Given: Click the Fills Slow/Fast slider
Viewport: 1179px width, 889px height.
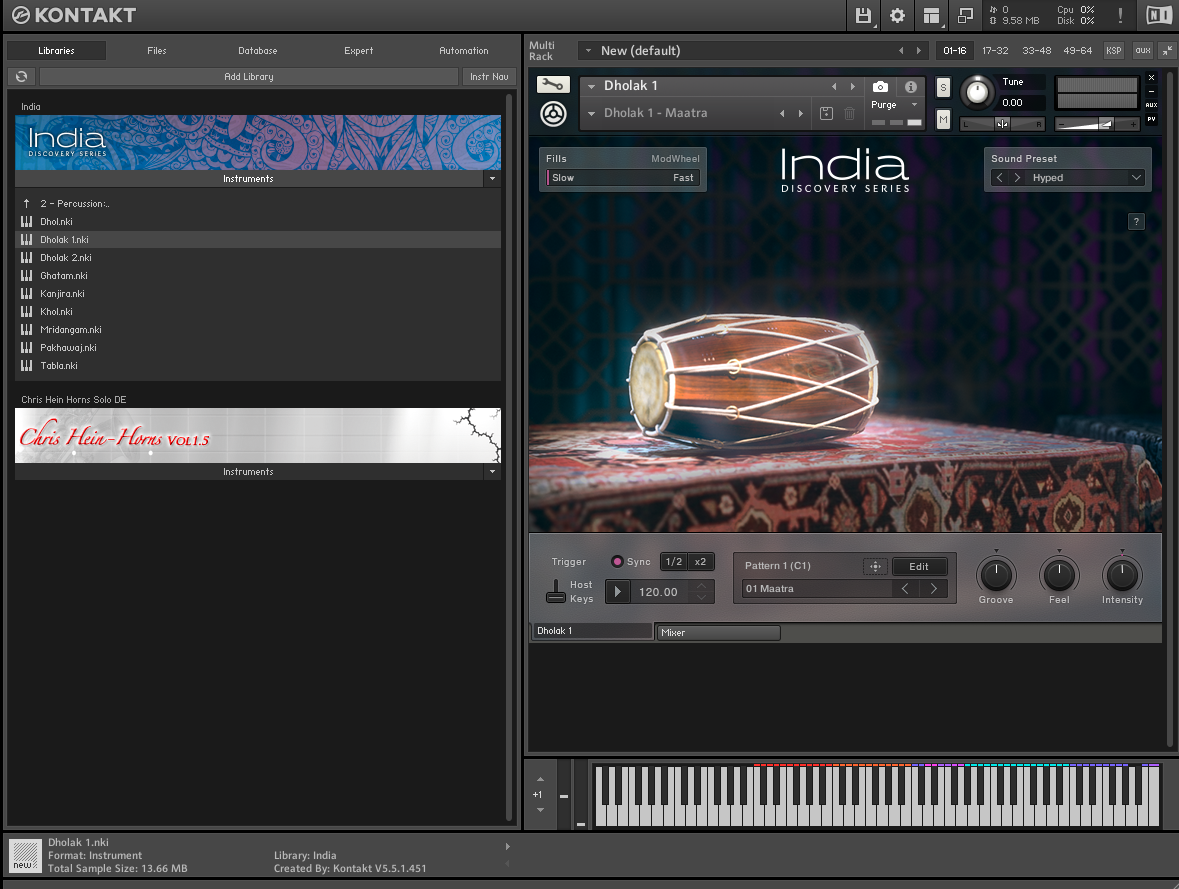Looking at the screenshot, I should pyautogui.click(x=623, y=177).
